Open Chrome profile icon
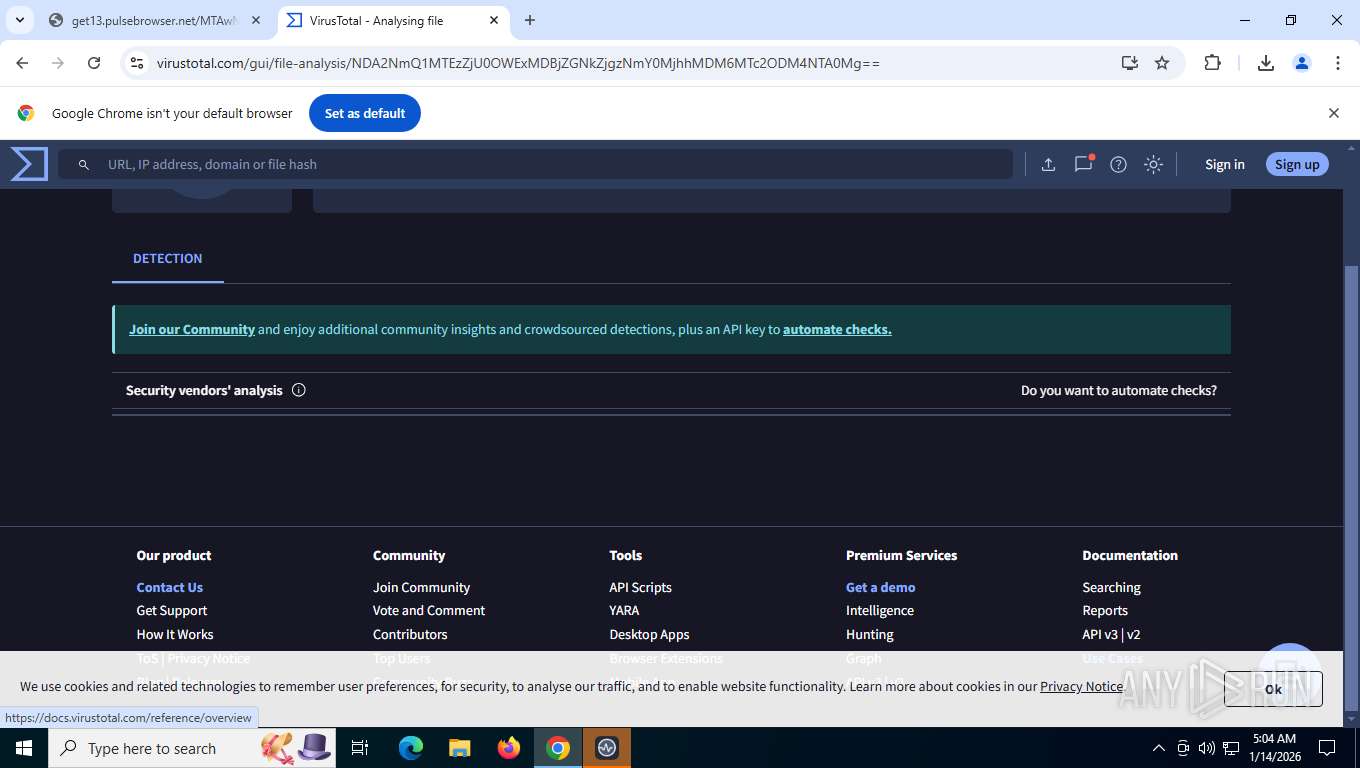The height and width of the screenshot is (768, 1360). click(x=1301, y=63)
